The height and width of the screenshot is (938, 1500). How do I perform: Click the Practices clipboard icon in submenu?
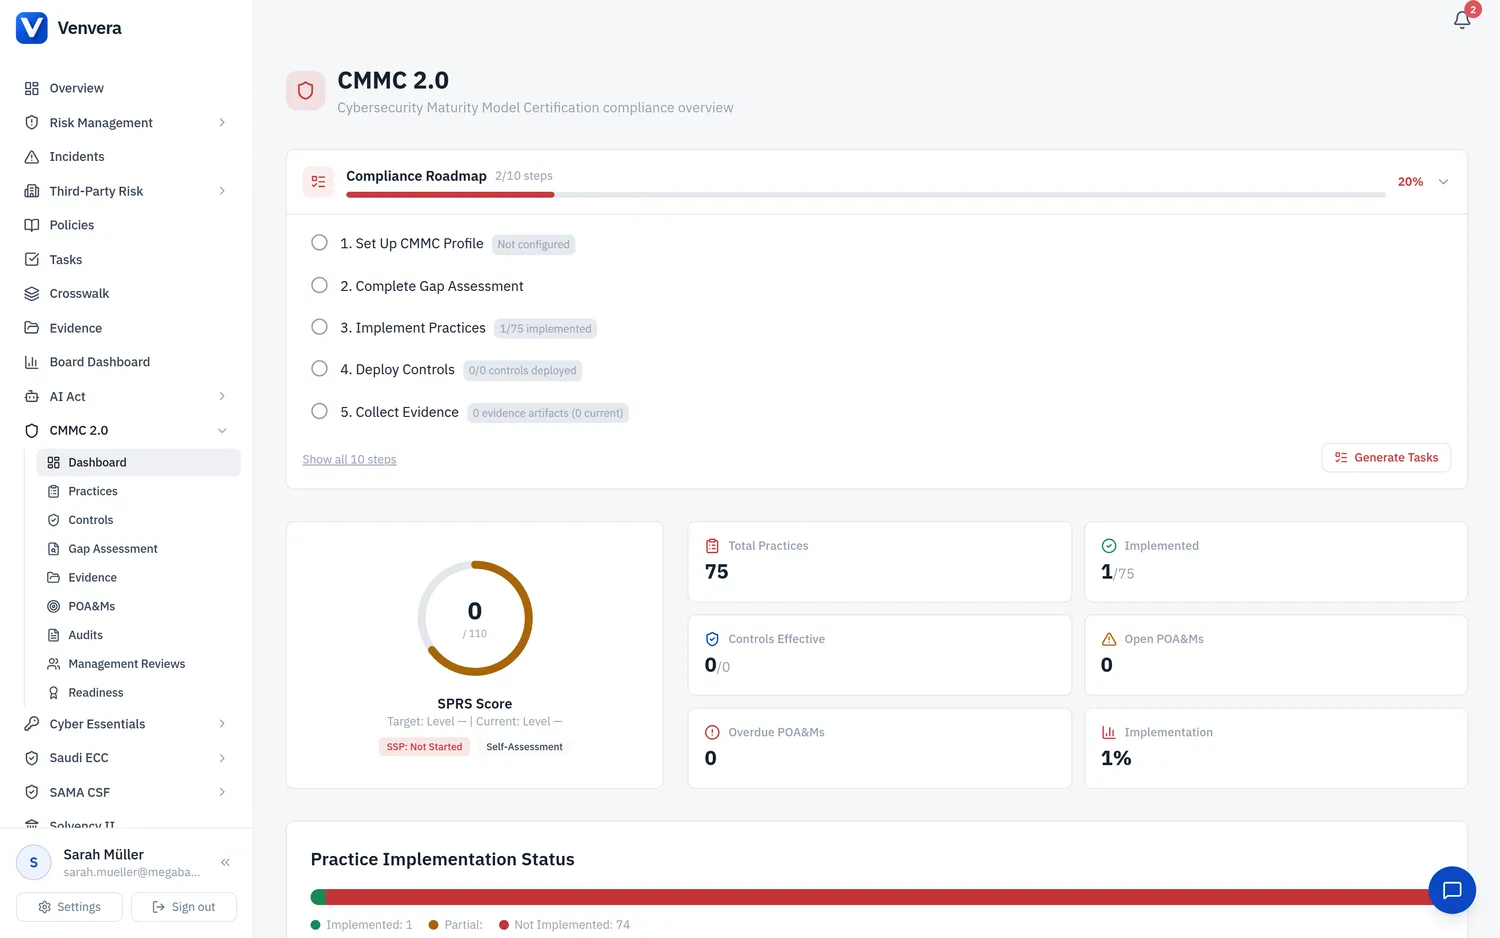click(x=54, y=491)
